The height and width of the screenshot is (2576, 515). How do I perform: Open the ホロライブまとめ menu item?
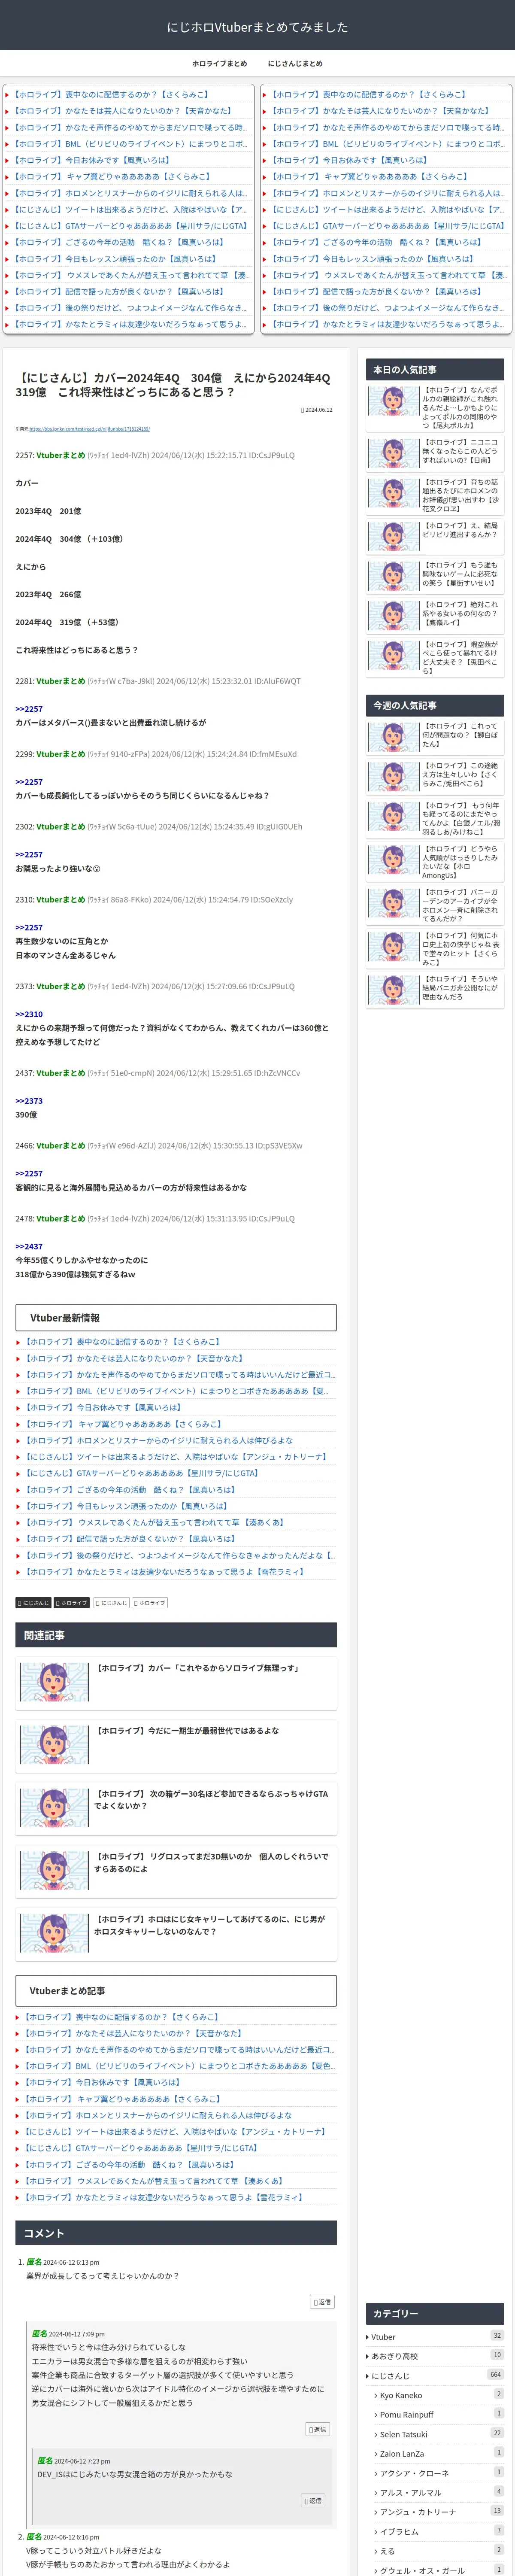point(219,63)
